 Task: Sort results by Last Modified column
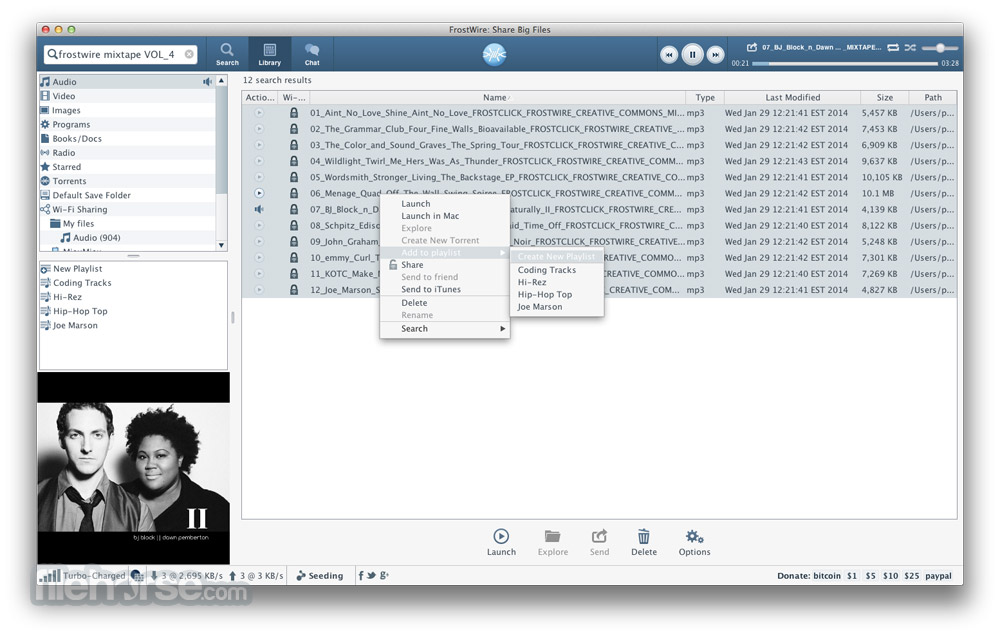(793, 97)
